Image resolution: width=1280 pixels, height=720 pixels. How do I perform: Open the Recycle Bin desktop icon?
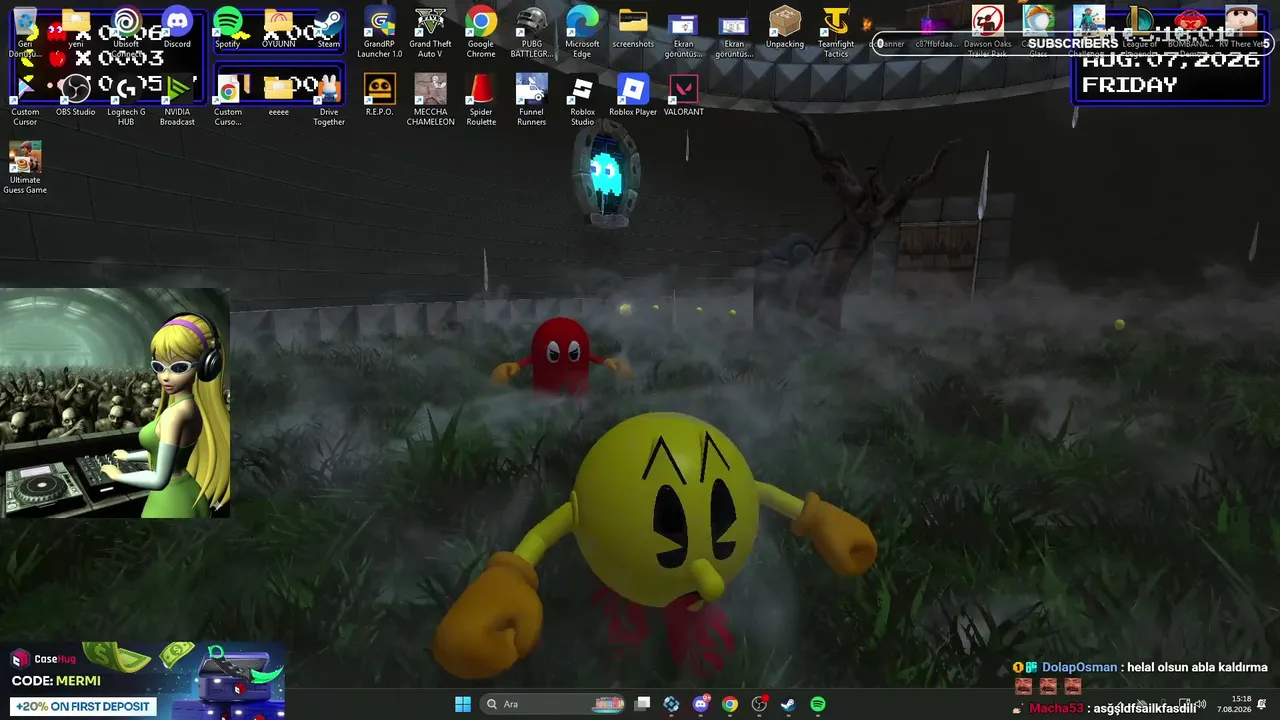pos(25,29)
